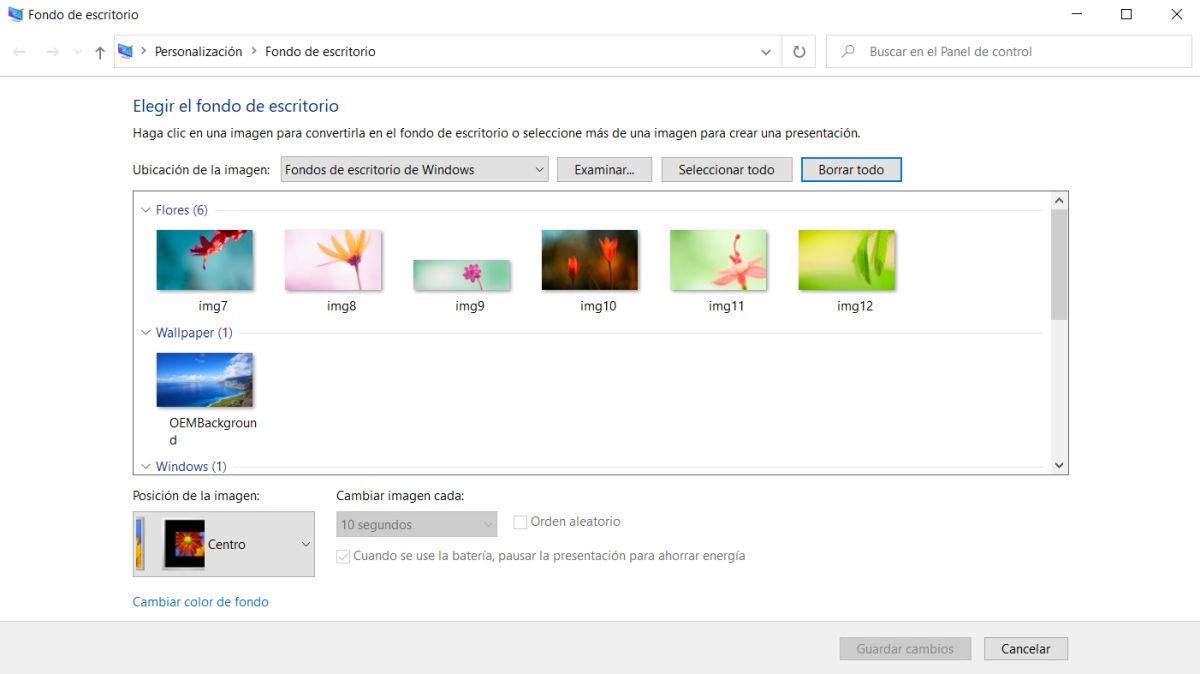Click the Control Panel icon in the address bar

[124, 50]
